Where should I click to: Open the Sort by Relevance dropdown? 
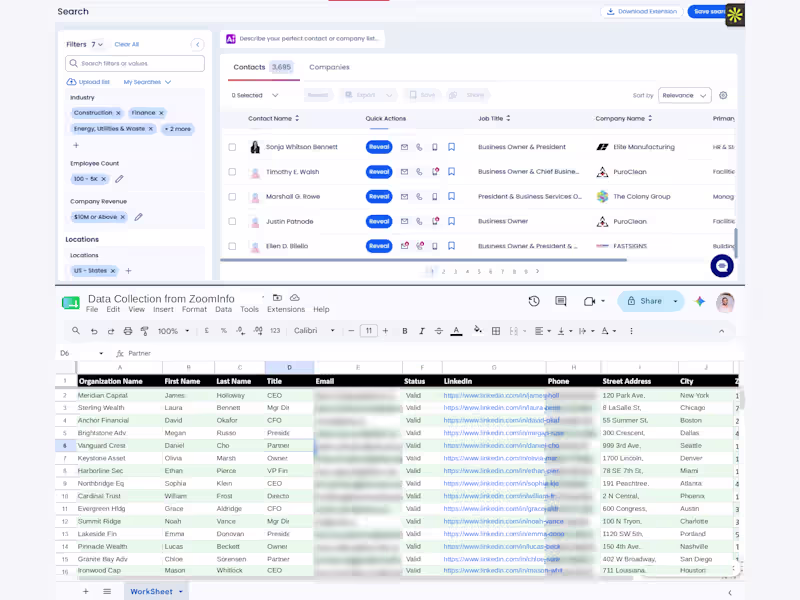684,95
